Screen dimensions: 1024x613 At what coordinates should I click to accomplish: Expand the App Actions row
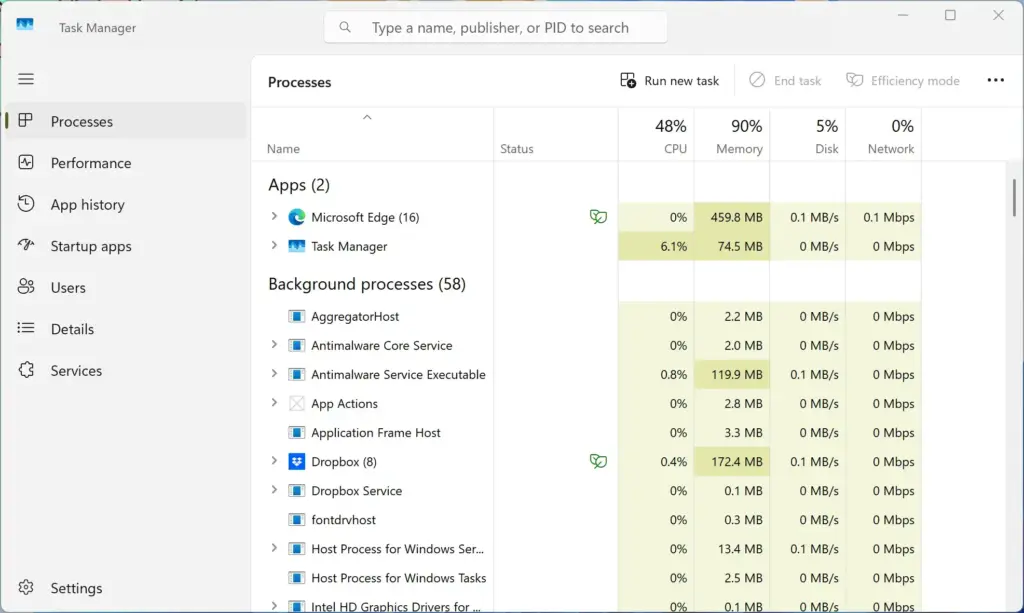[274, 403]
